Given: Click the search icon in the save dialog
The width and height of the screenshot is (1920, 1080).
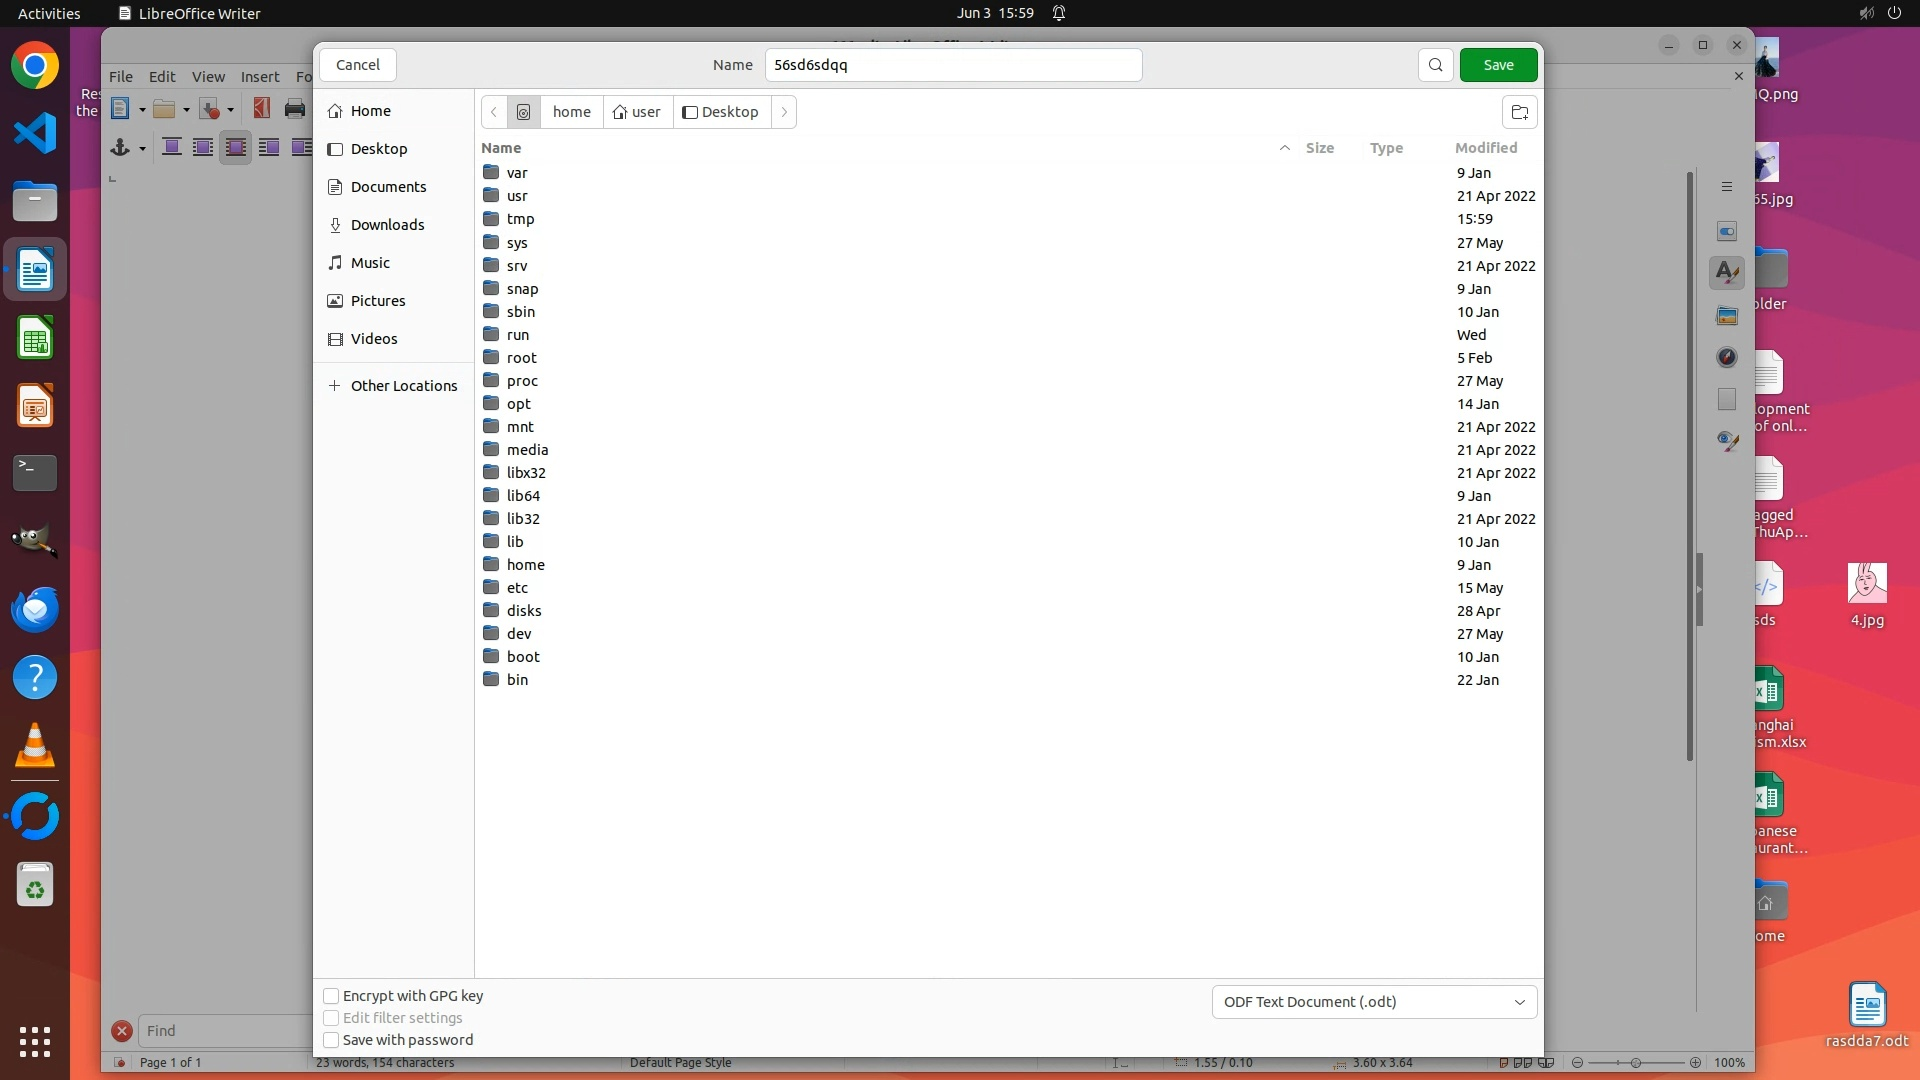Looking at the screenshot, I should pyautogui.click(x=1435, y=65).
